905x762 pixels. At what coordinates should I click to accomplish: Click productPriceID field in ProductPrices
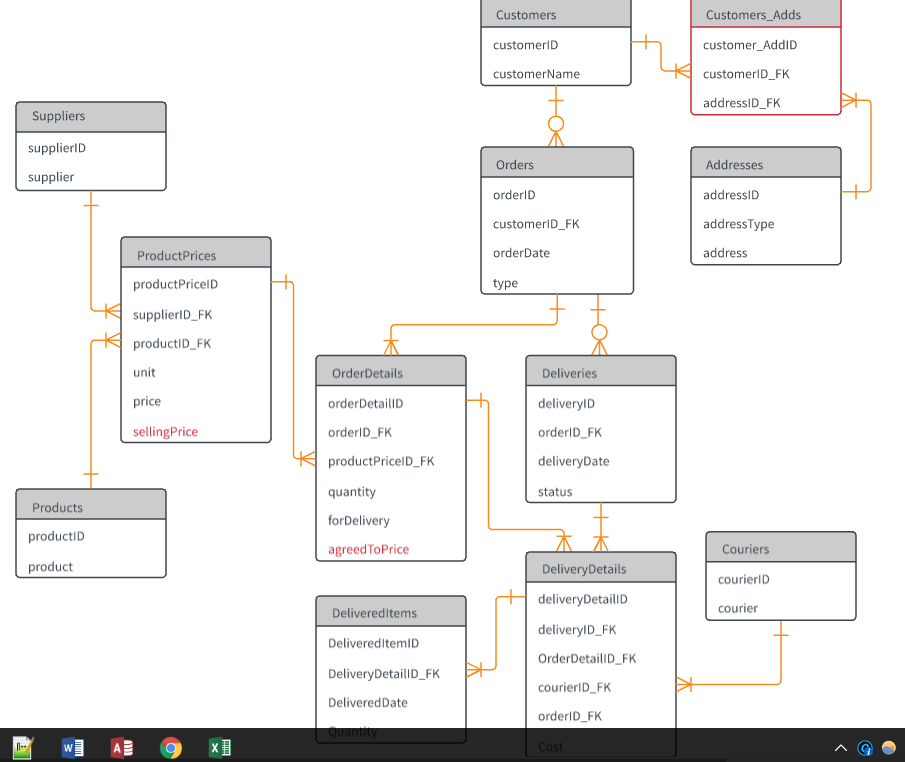tap(175, 284)
